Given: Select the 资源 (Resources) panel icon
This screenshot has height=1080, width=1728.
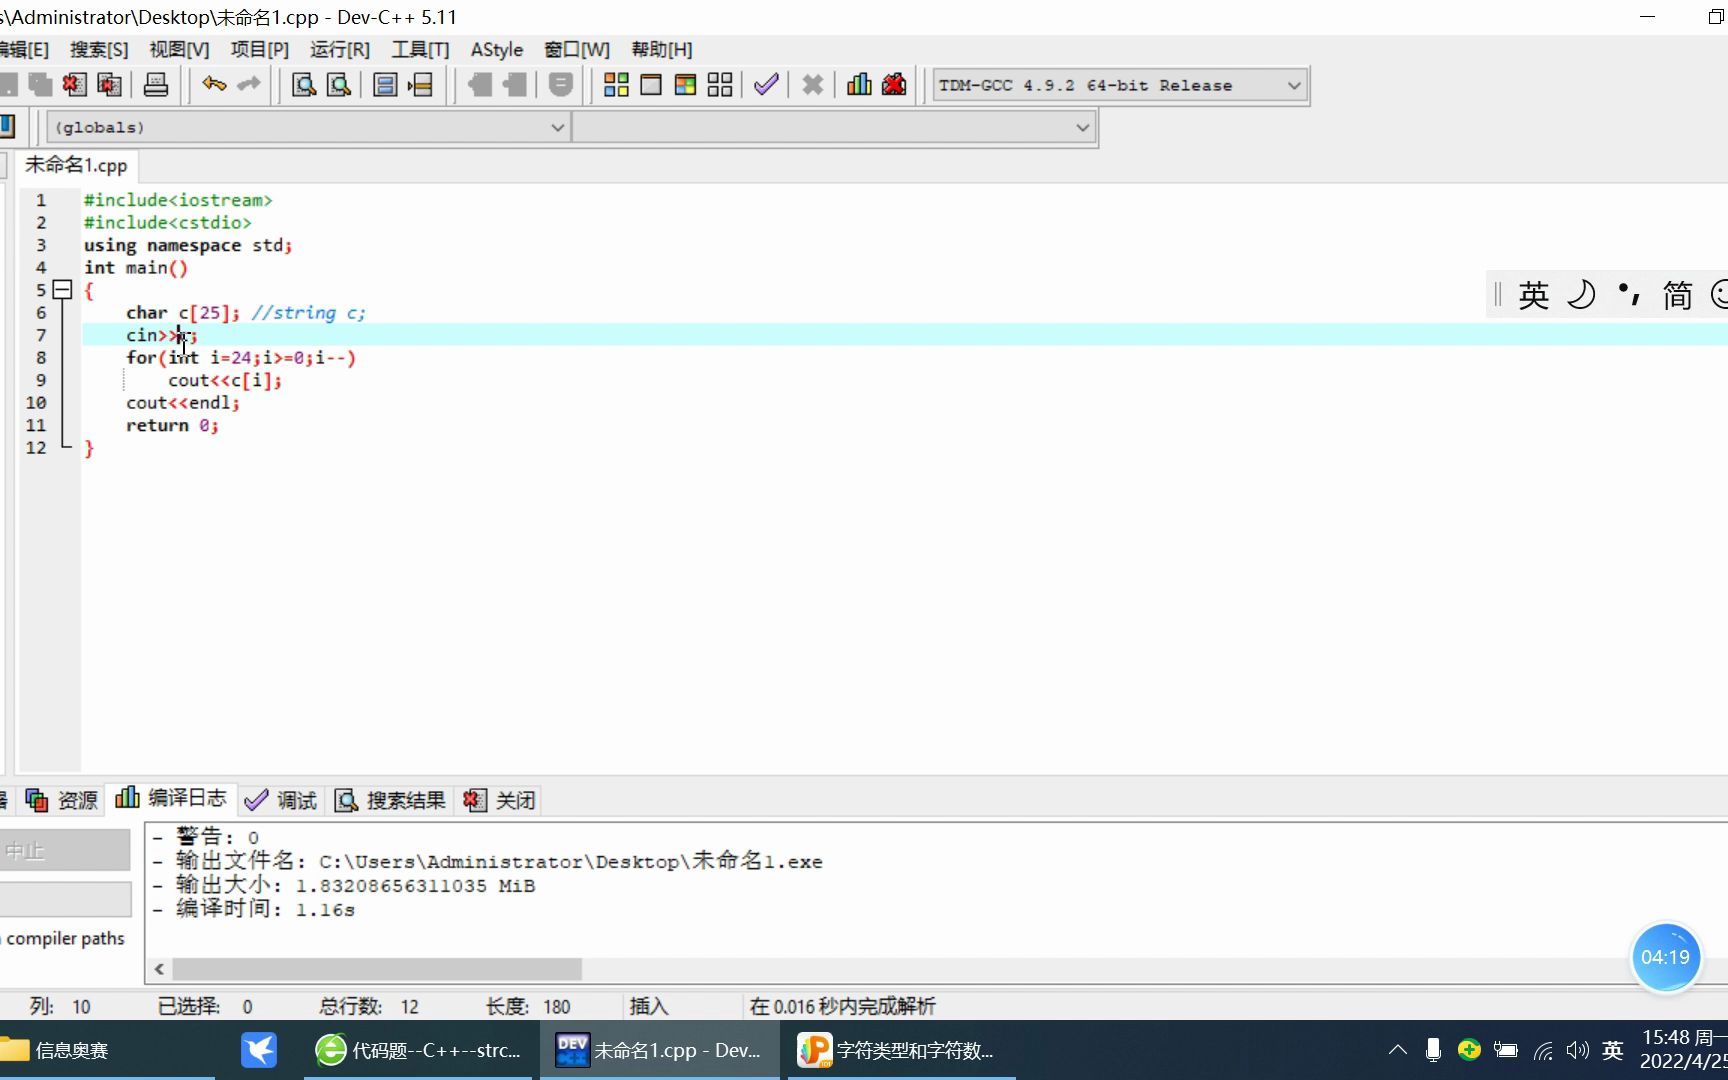Looking at the screenshot, I should pyautogui.click(x=37, y=799).
